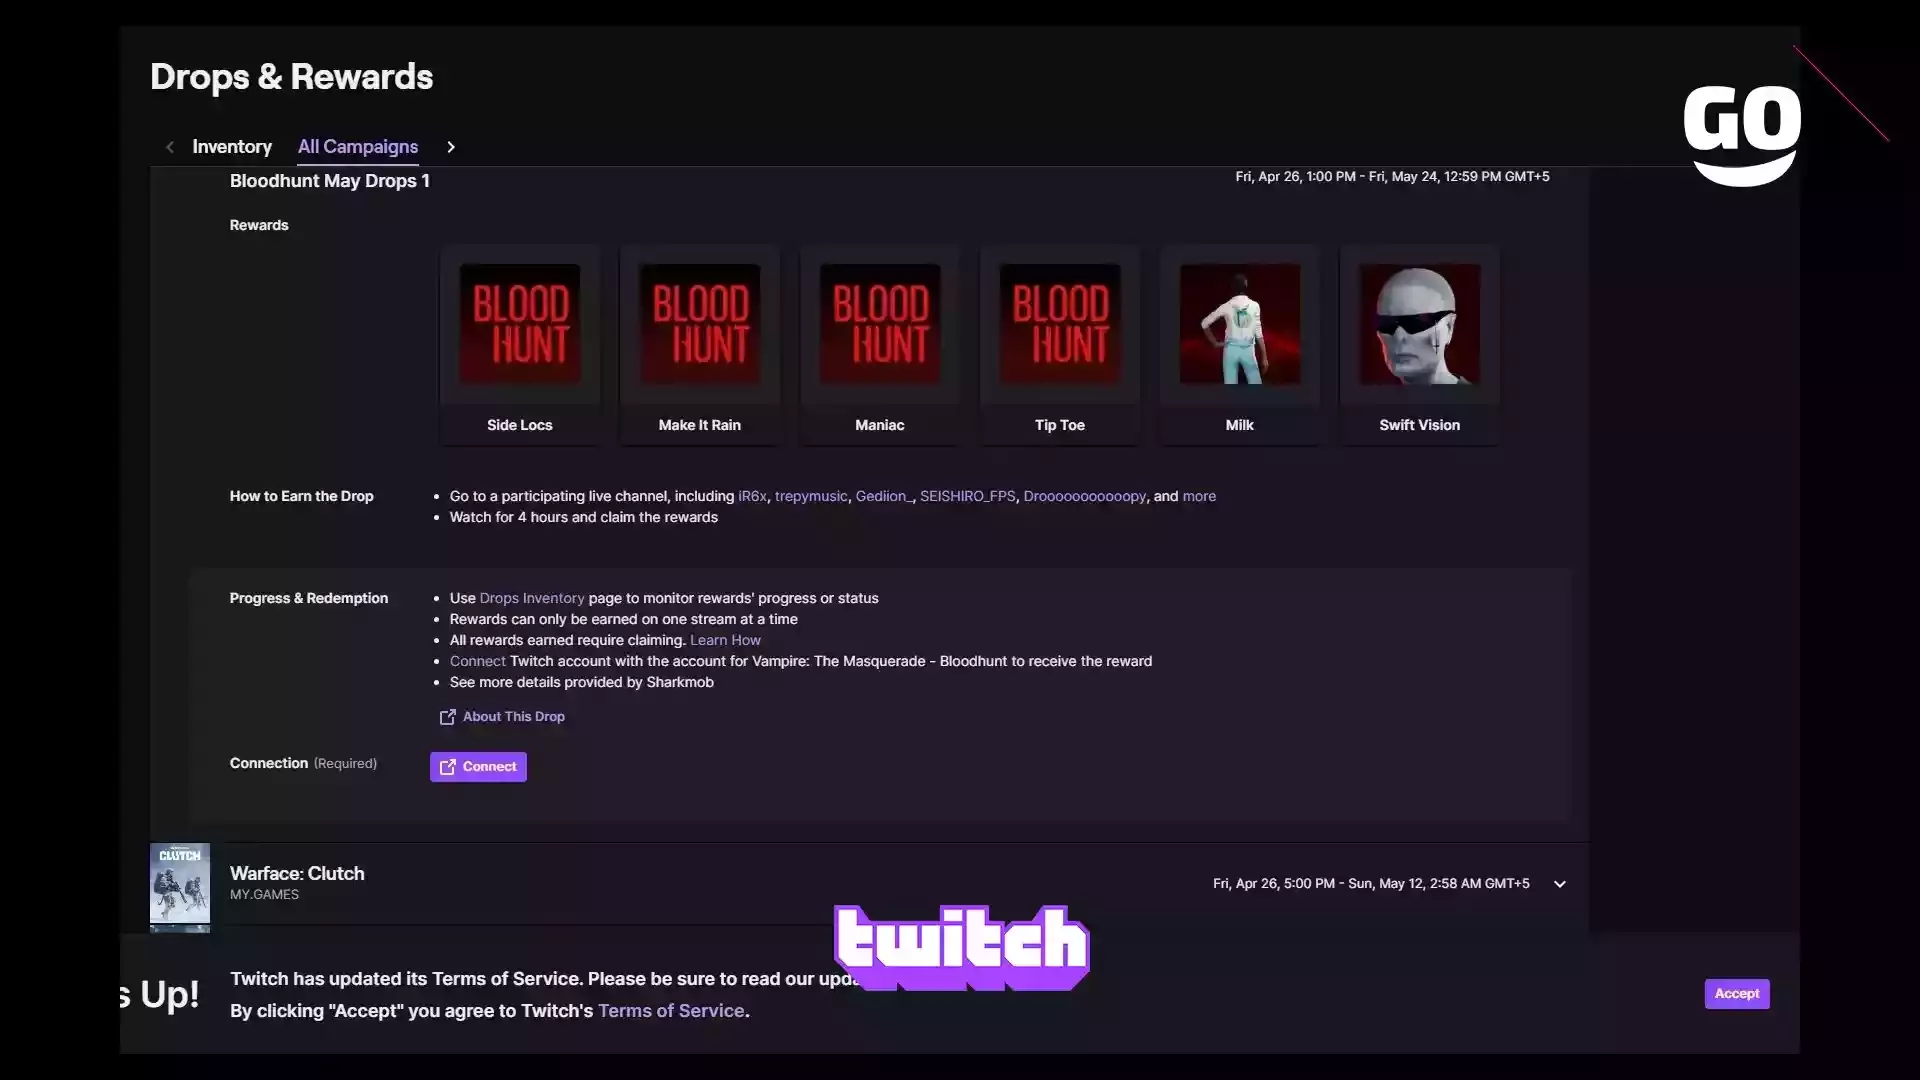The width and height of the screenshot is (1920, 1080).
Task: Click the left chevron beside Inventory
Action: pos(170,147)
